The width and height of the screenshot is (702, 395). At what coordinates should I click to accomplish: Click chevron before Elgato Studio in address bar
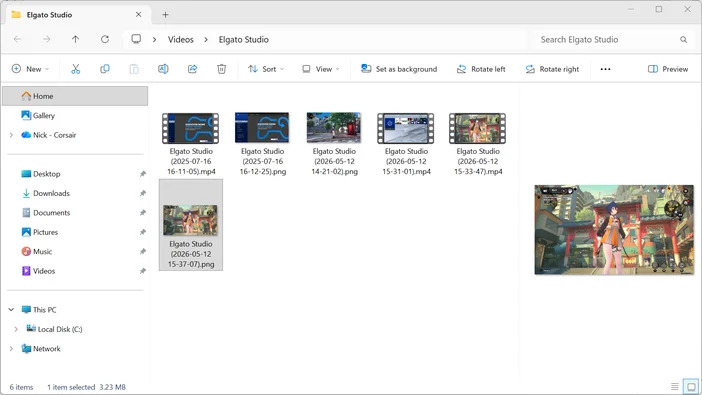coord(206,39)
